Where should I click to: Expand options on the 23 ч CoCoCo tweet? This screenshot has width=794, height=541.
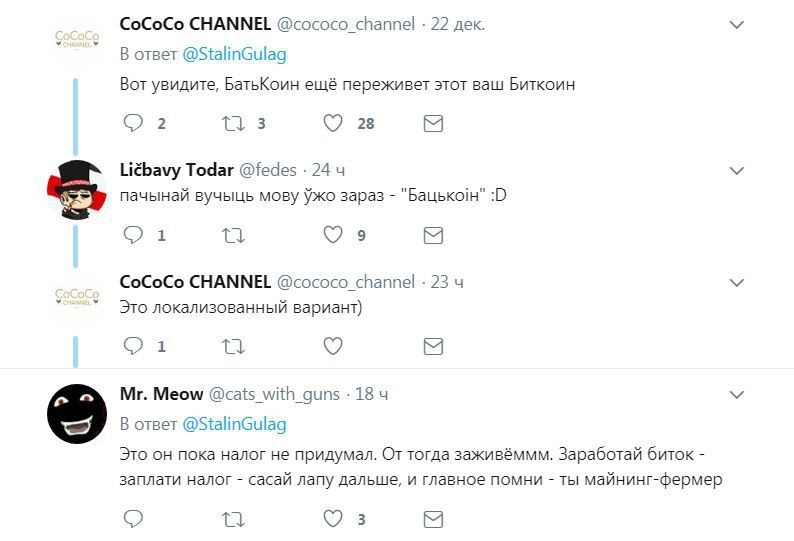pos(736,282)
